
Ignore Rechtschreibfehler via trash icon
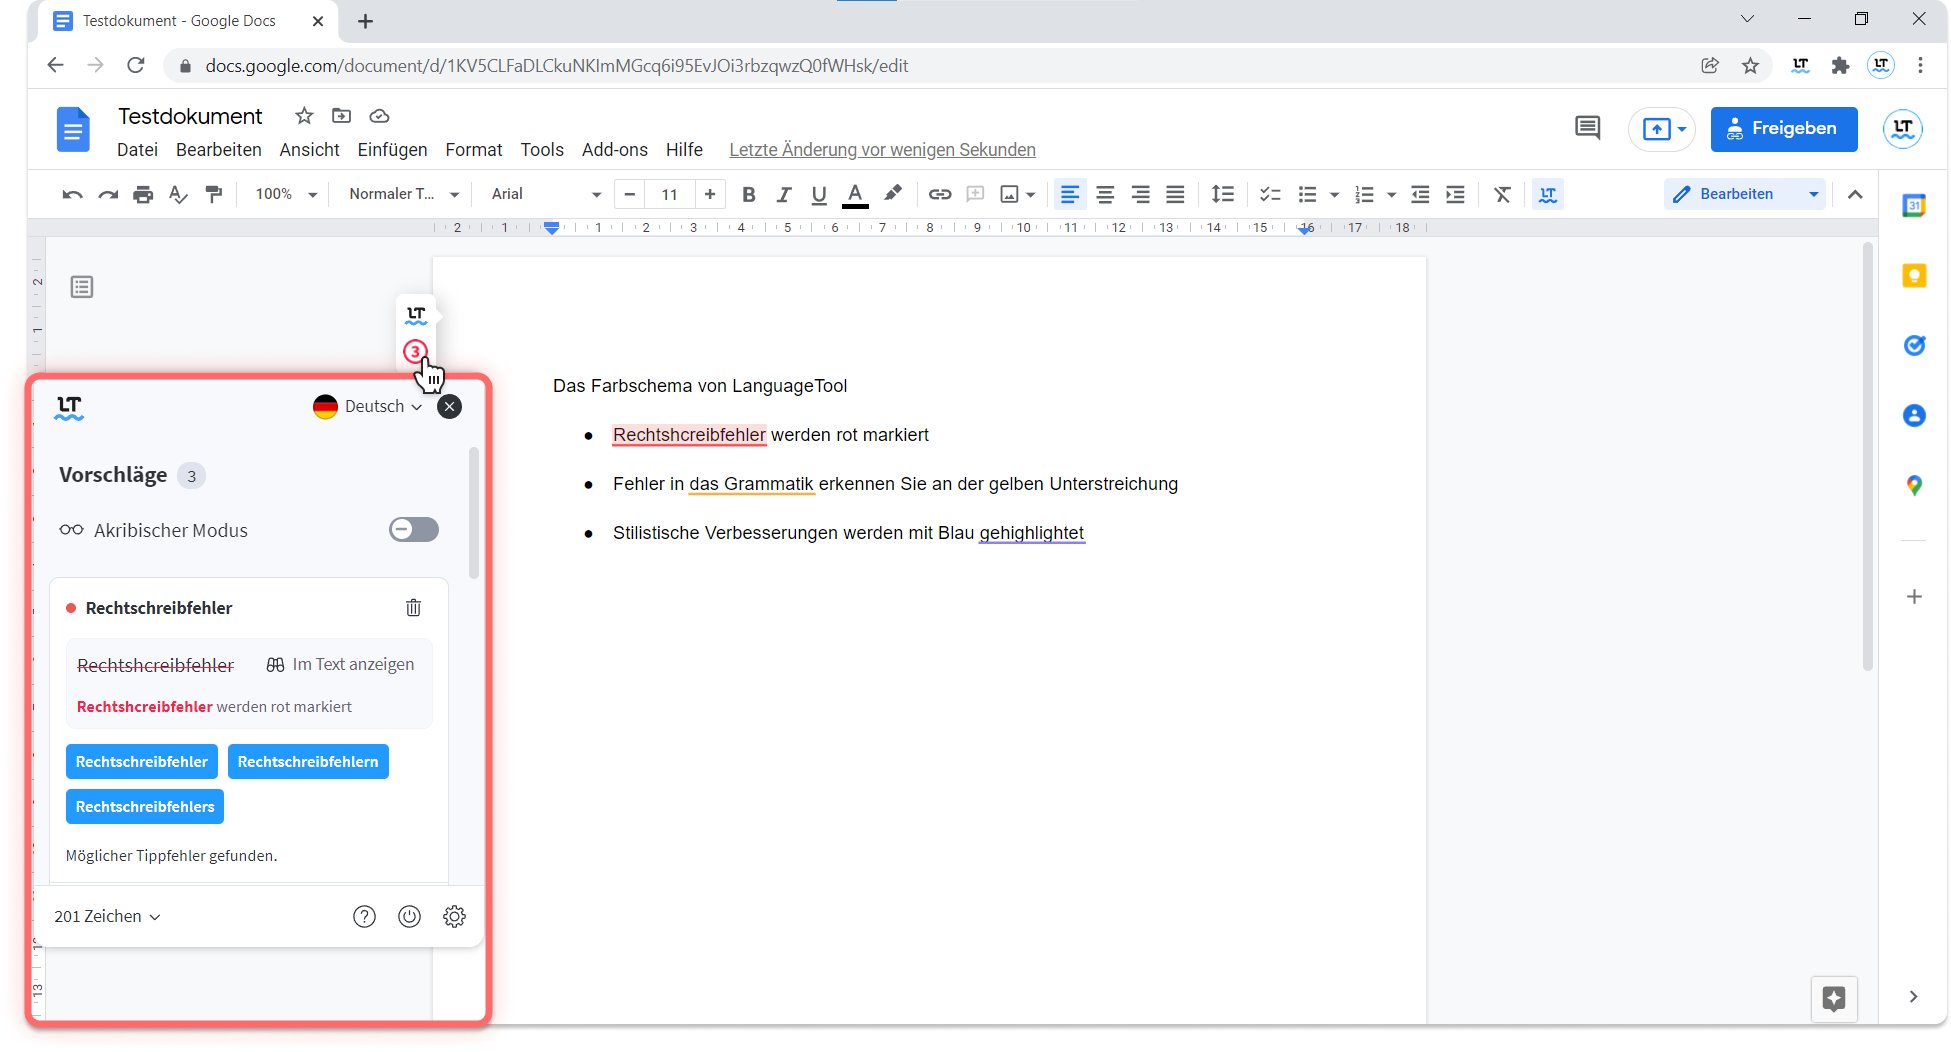[x=413, y=608]
